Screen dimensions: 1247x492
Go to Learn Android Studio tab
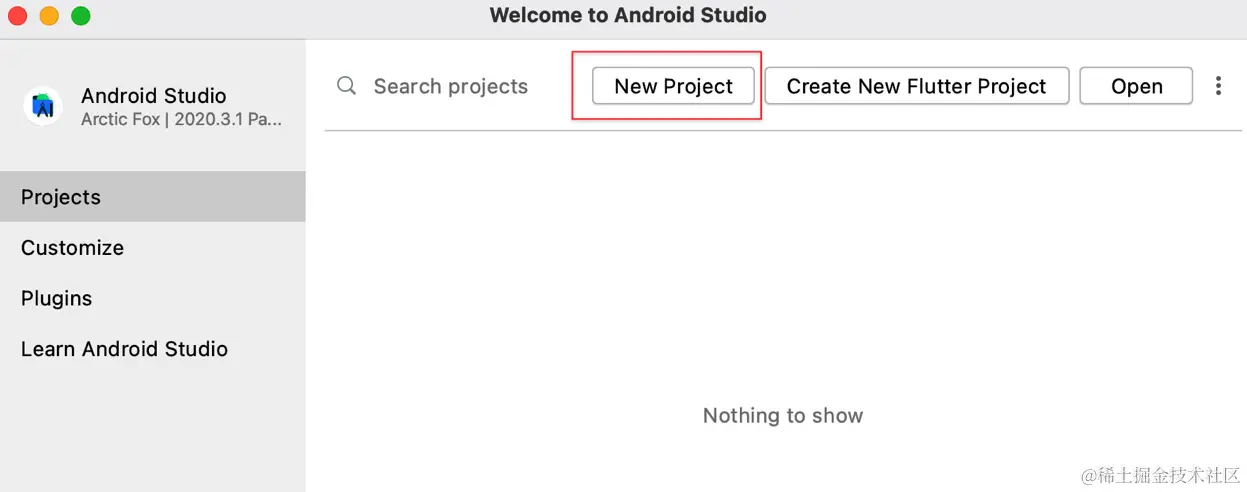point(153,349)
